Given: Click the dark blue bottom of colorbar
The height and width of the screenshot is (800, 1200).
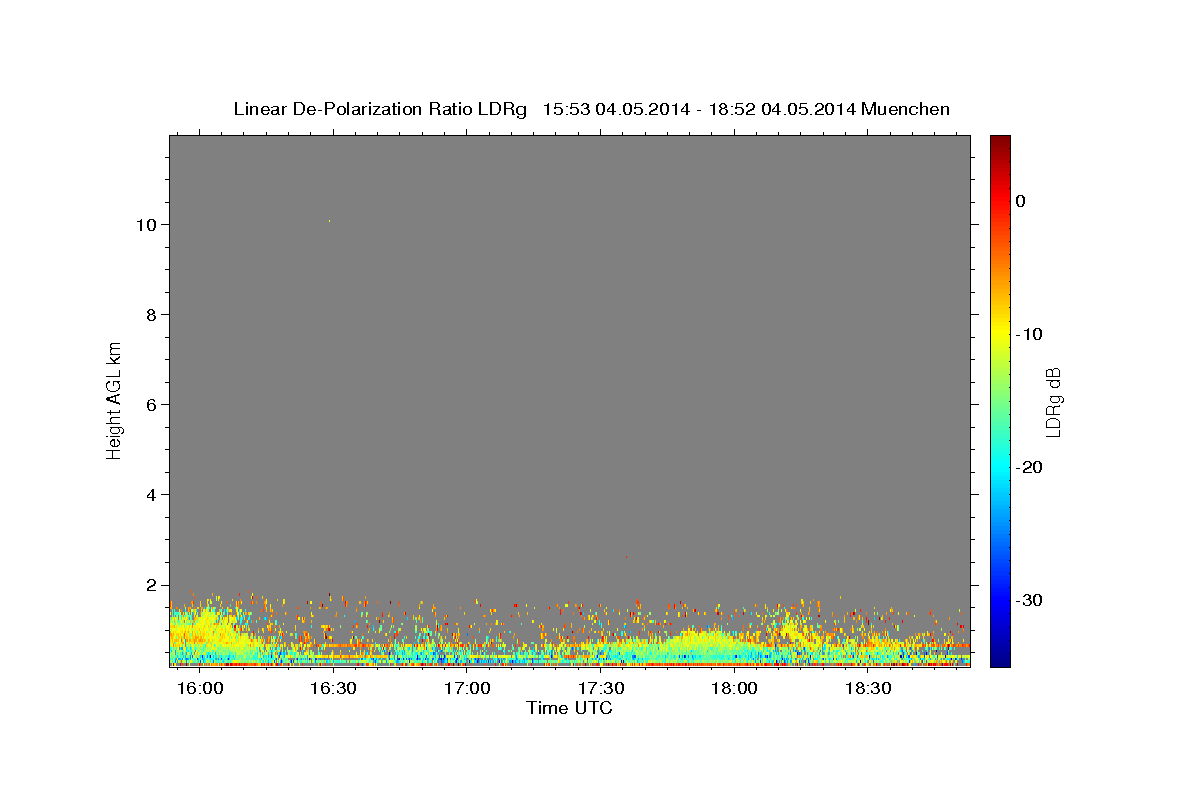Looking at the screenshot, I should pos(1000,658).
